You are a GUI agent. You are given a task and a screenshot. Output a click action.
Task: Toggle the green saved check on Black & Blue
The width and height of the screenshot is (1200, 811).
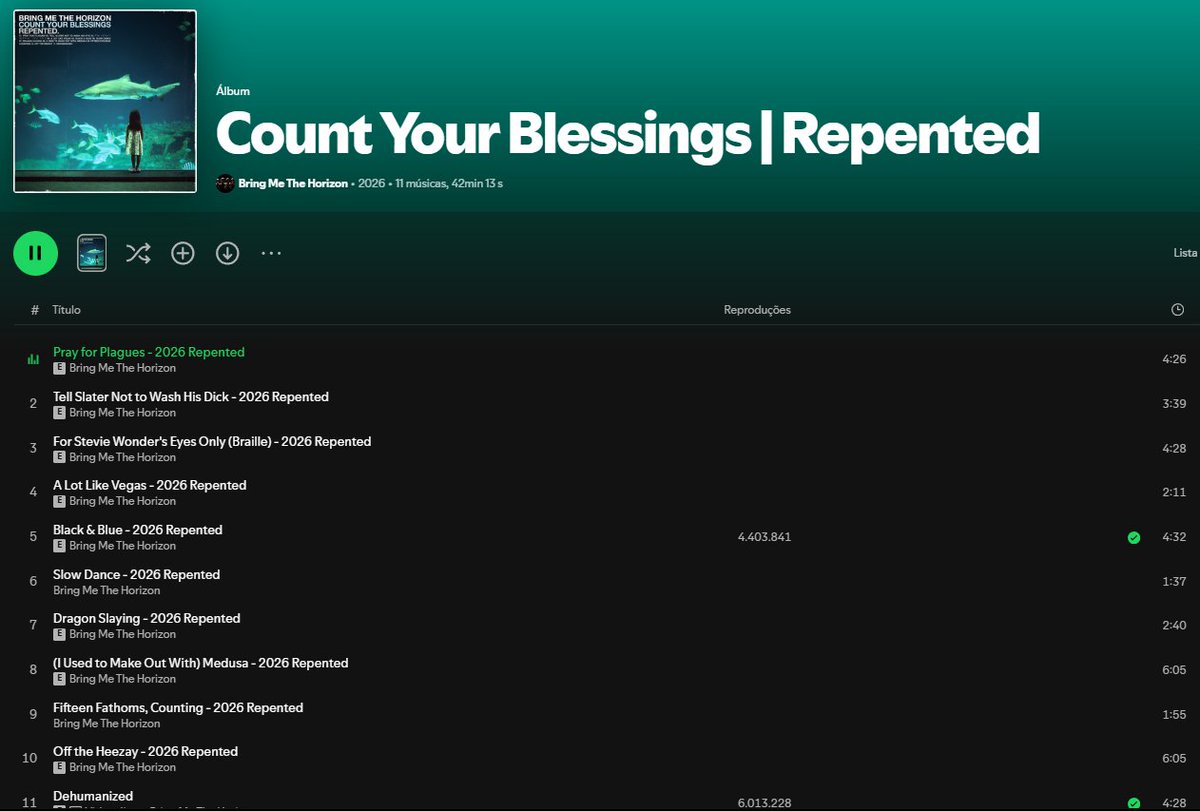(1134, 537)
